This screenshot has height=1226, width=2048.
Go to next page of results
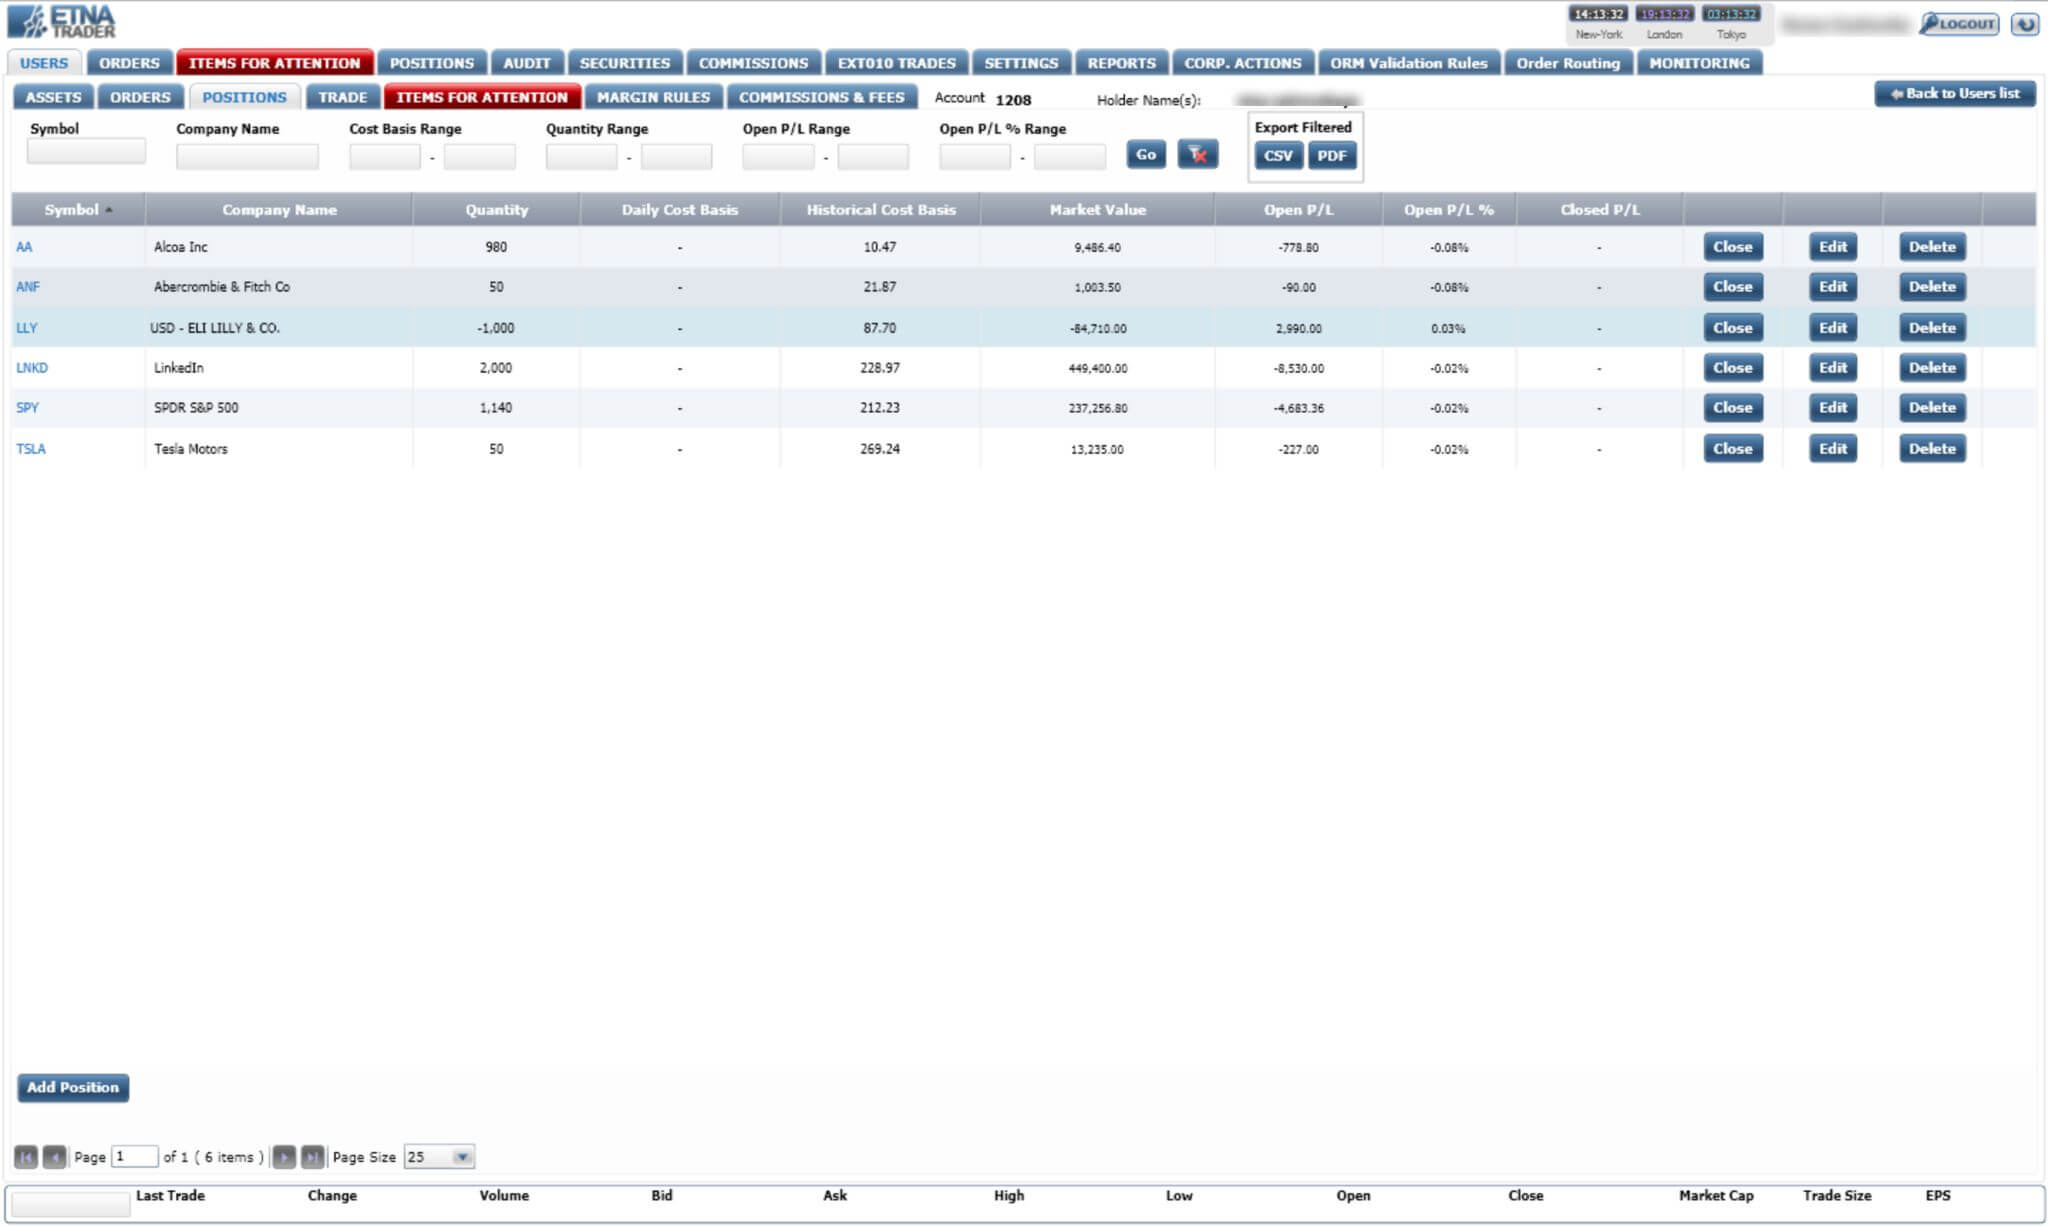coord(284,1157)
